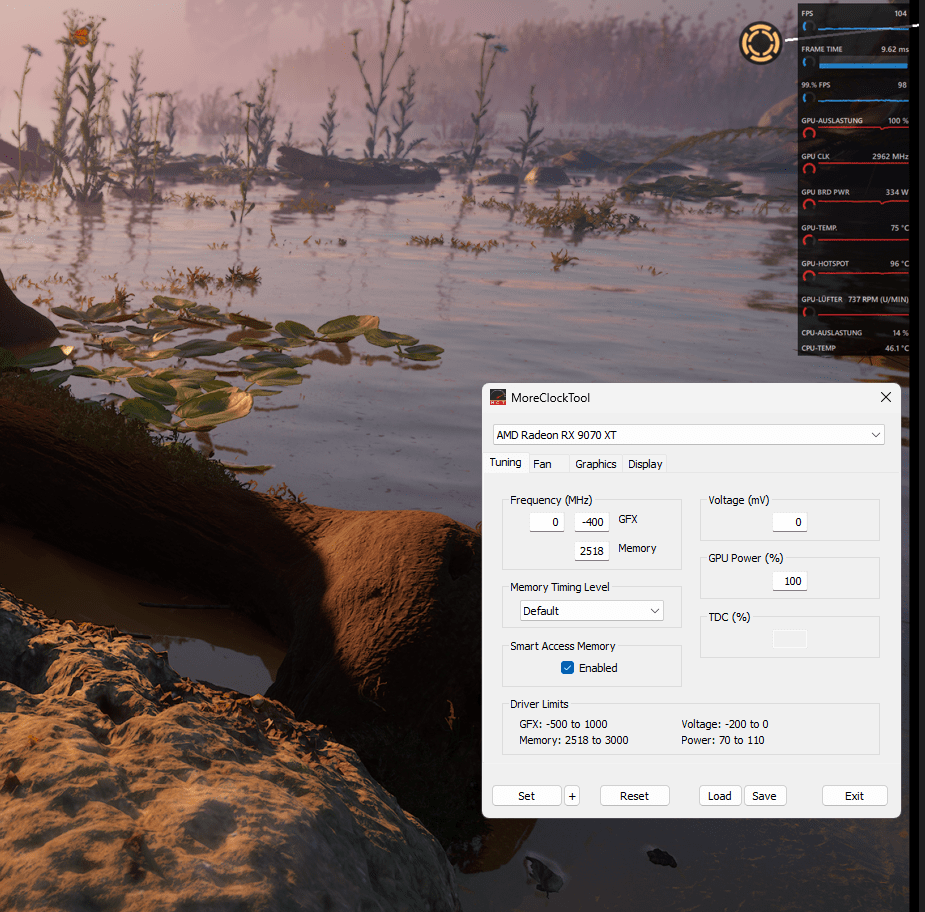
Task: Toggle the Smart Access Memory Enabled checkbox
Action: point(568,668)
